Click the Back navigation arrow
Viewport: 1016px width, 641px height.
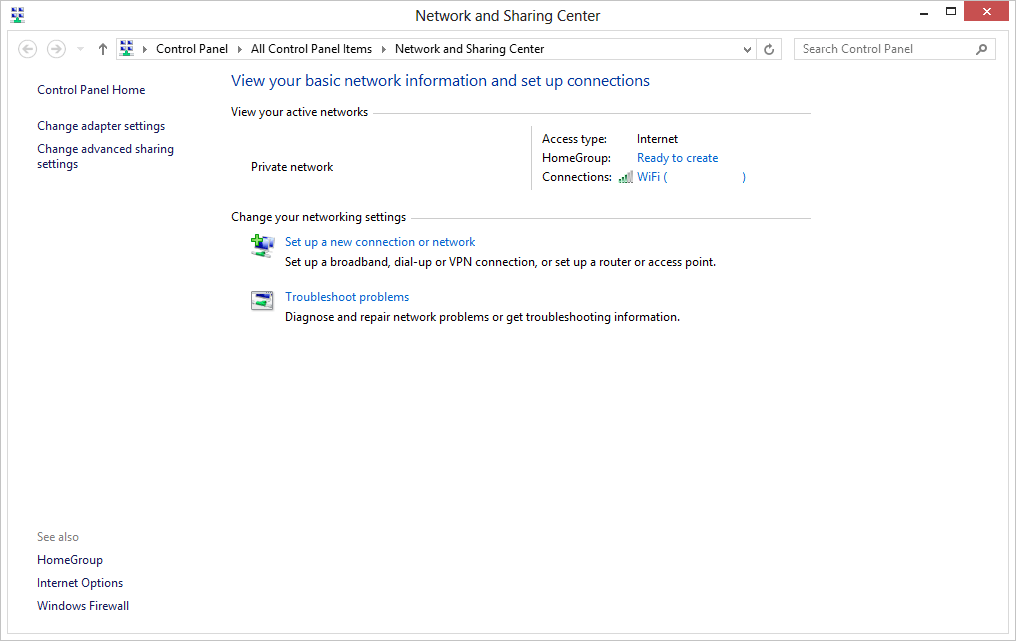(28, 49)
